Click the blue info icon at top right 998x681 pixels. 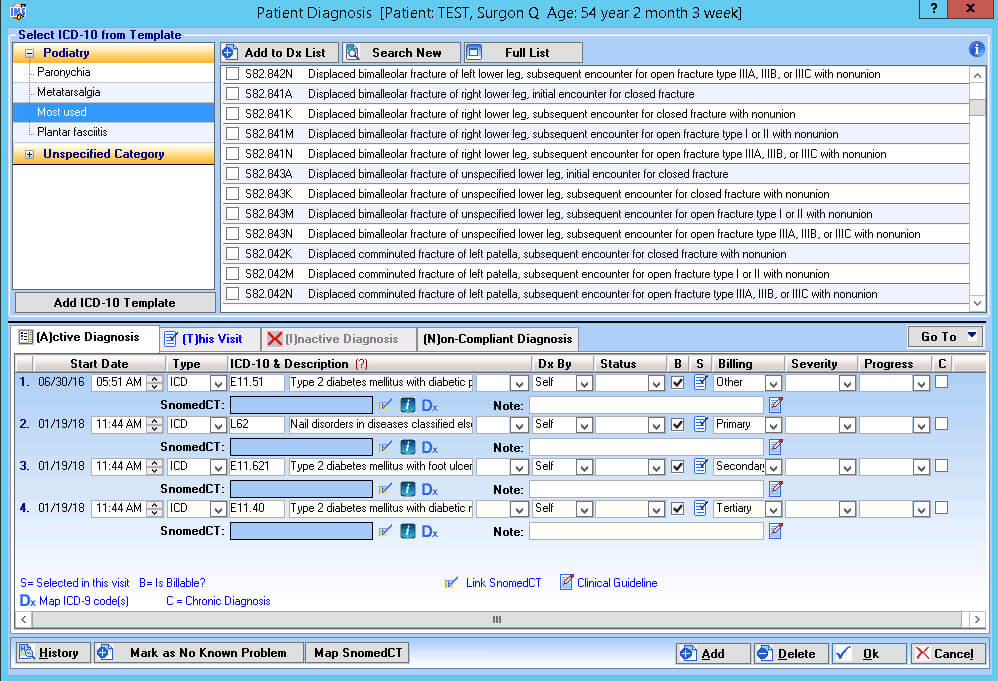point(976,49)
